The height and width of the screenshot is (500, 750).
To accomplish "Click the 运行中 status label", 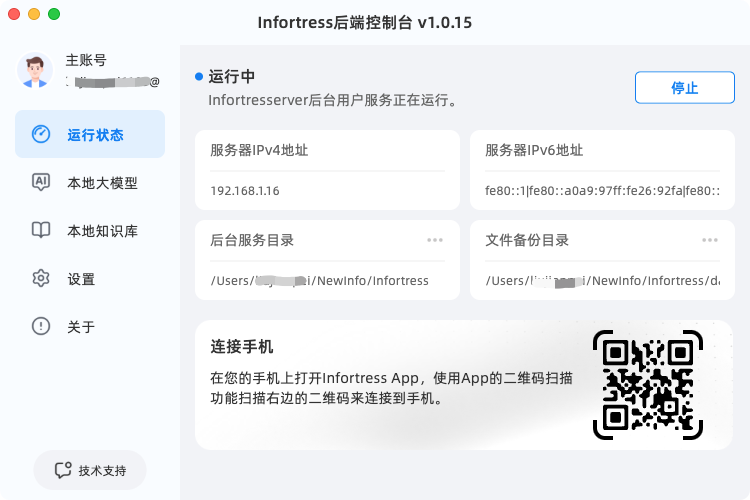I will pos(232,77).
